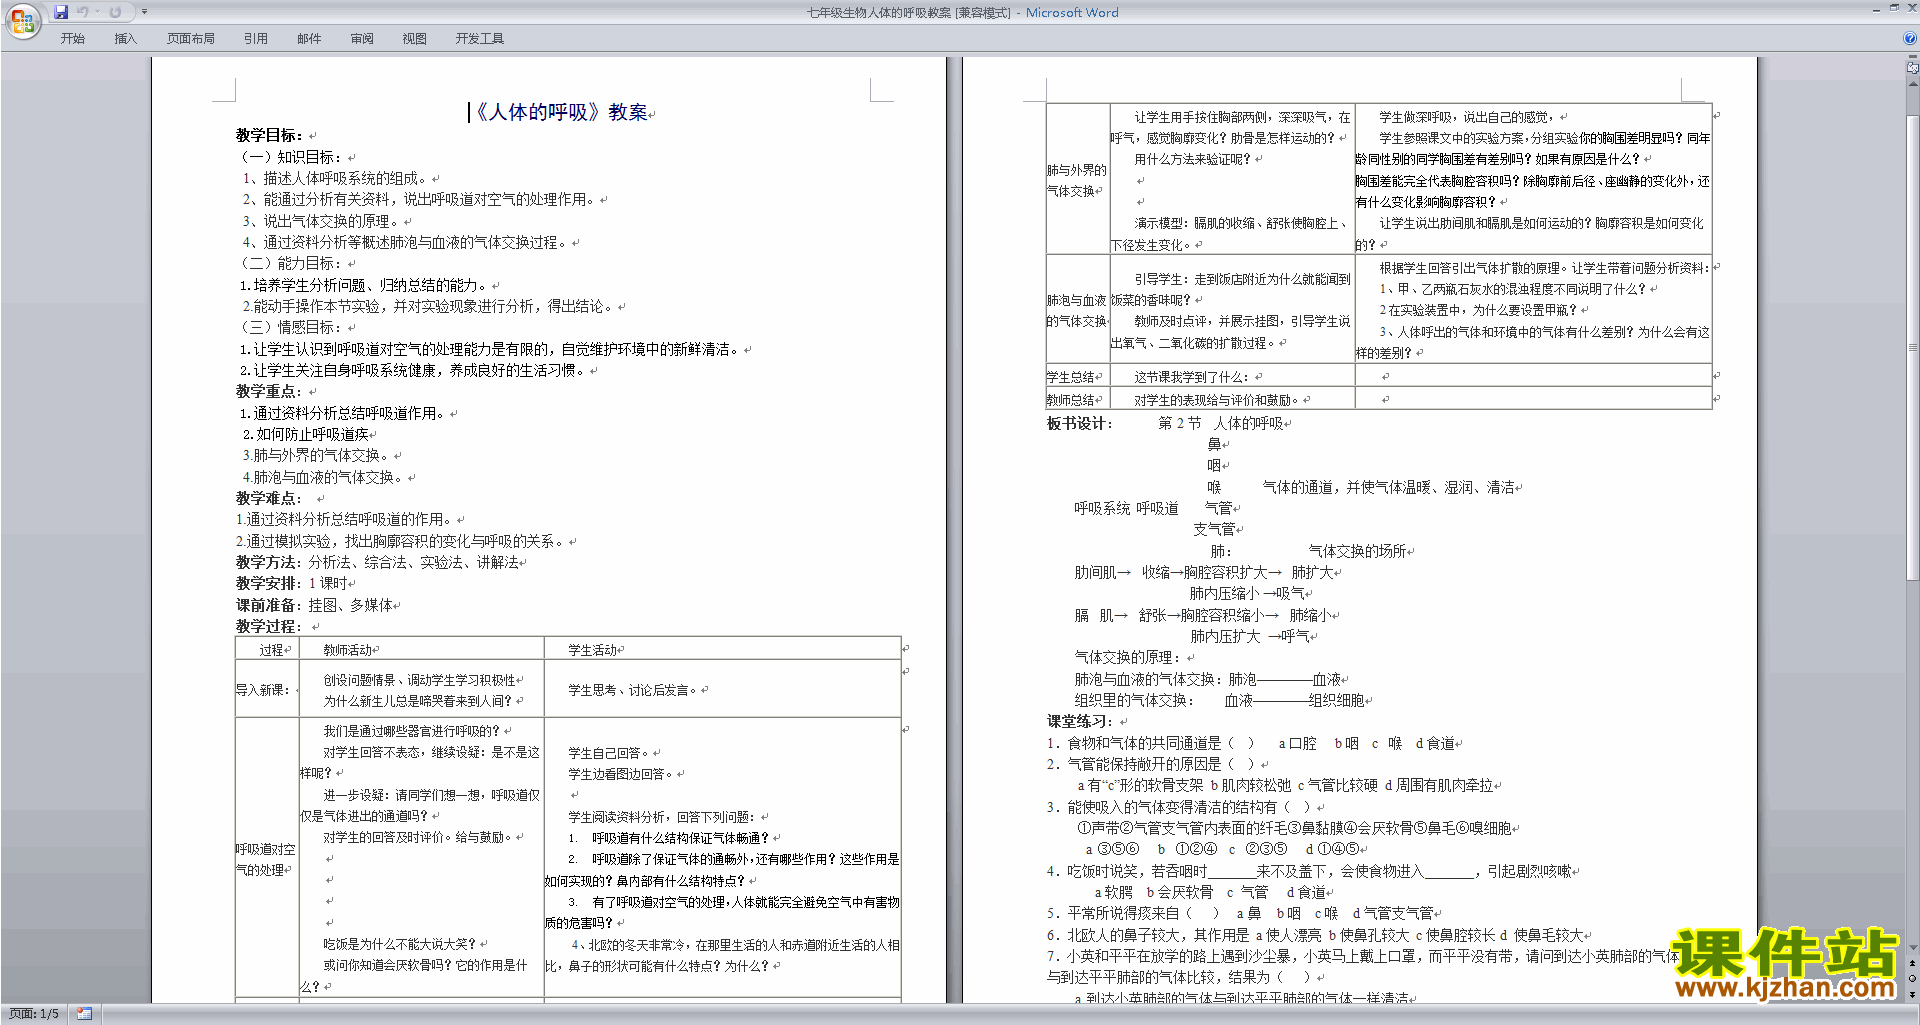
Task: Switch to the 页面布局 tab
Action: (191, 39)
